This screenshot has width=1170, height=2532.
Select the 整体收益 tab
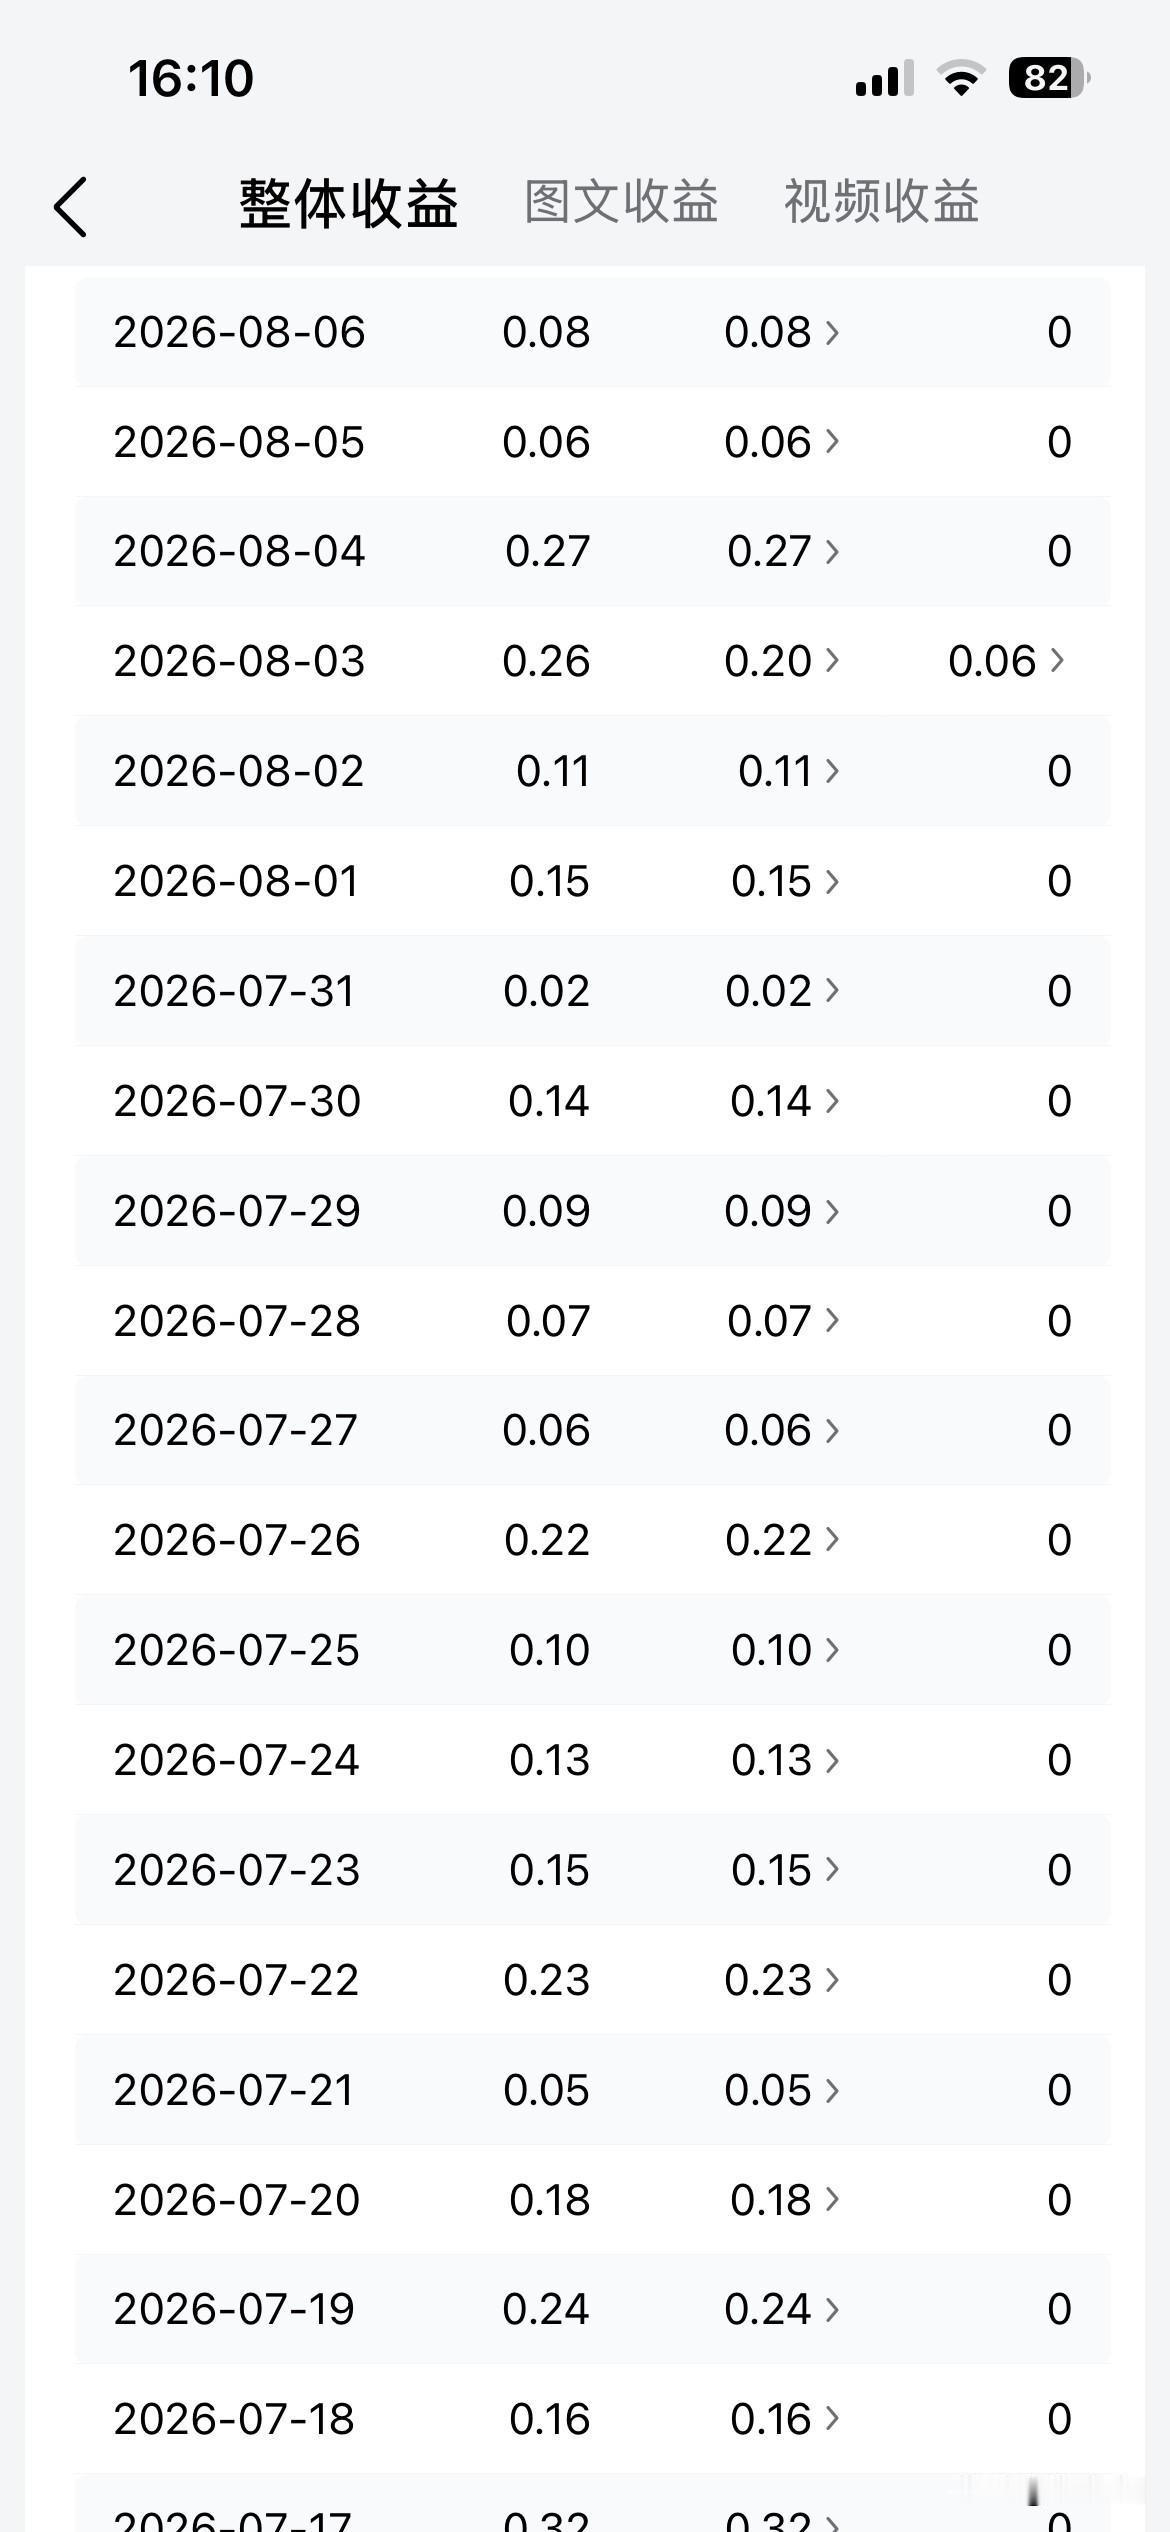coord(348,204)
